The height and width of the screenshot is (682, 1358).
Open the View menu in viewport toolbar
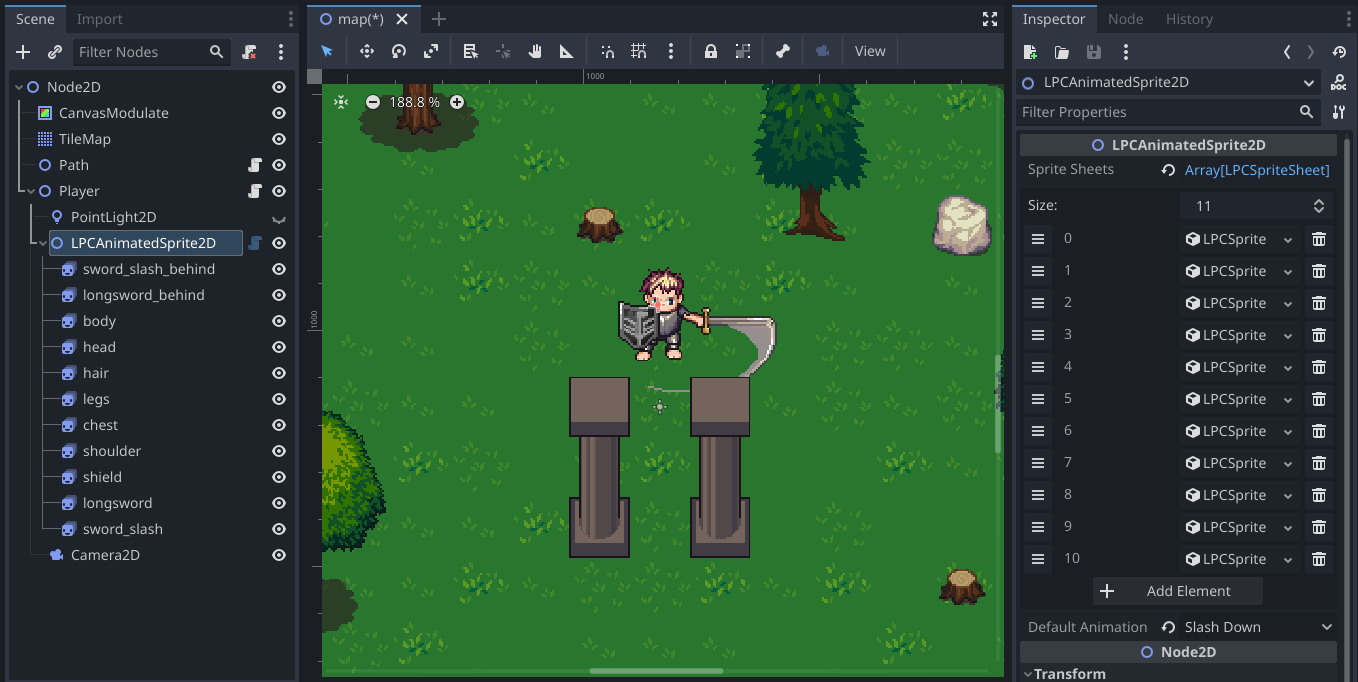point(870,51)
